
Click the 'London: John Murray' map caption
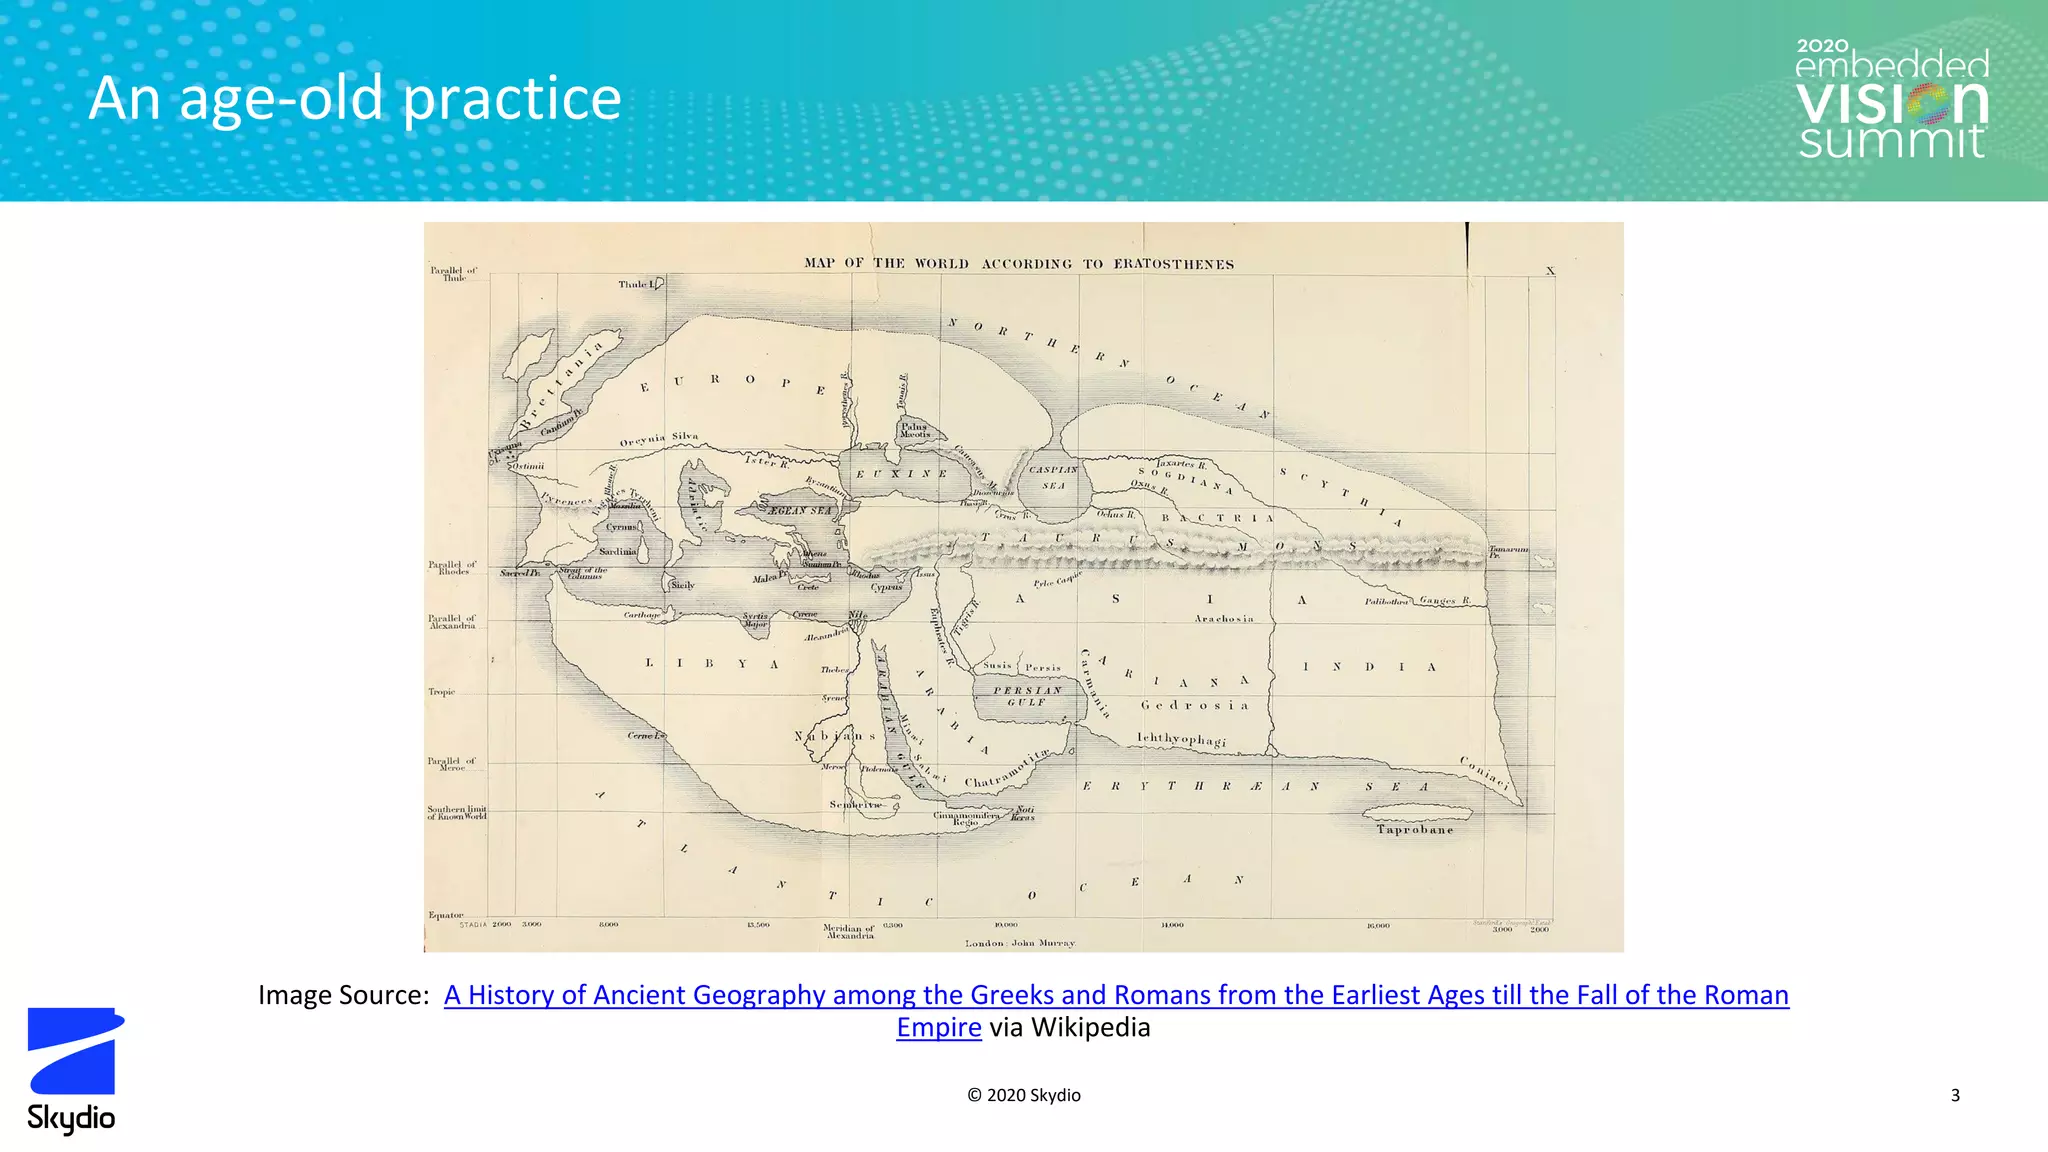pos(1019,943)
